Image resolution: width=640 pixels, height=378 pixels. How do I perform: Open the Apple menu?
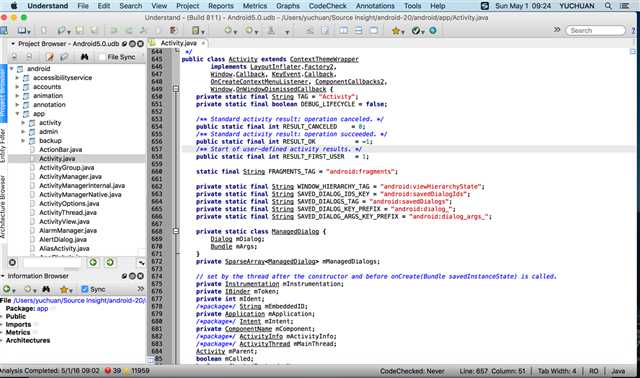coord(14,6)
